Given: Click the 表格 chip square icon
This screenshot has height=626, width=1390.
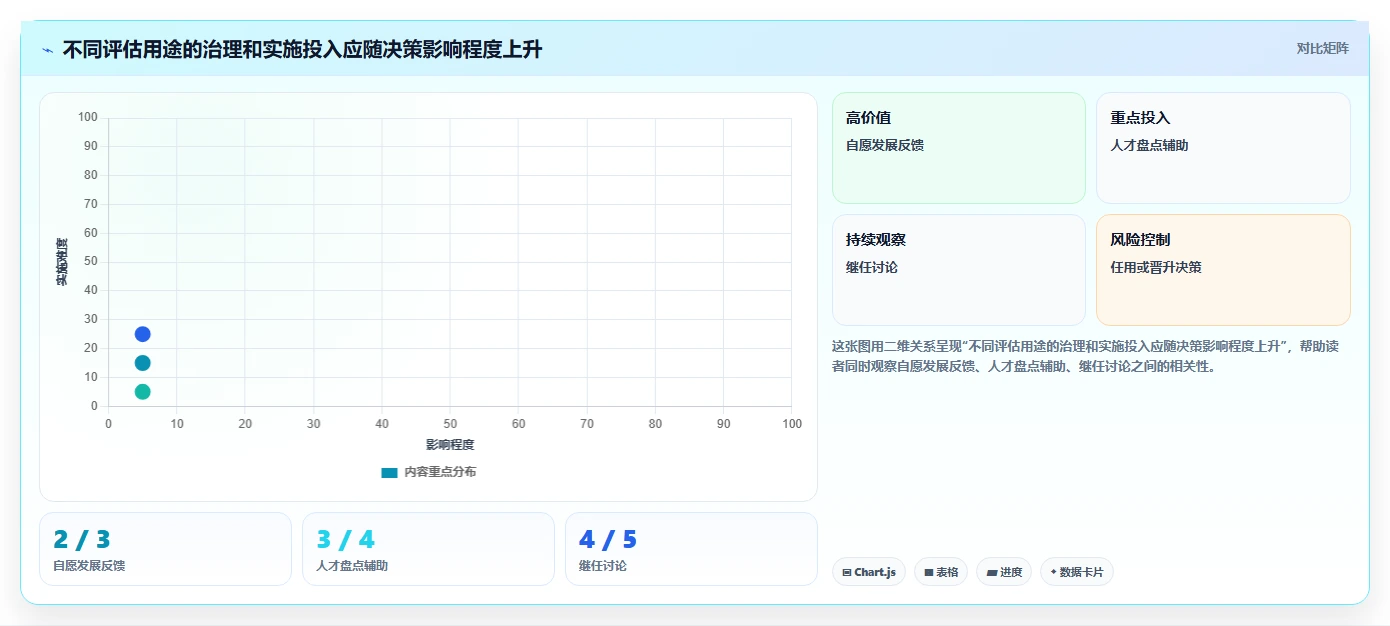Looking at the screenshot, I should pos(928,573).
